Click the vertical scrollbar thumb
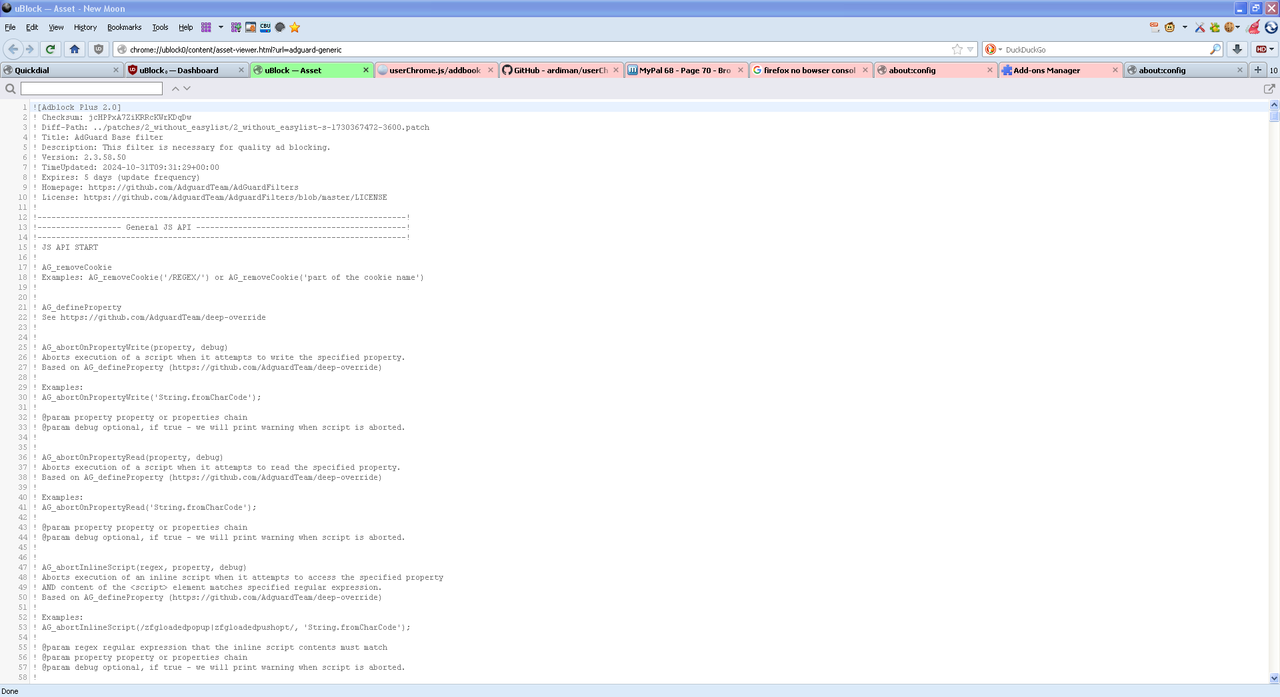 click(1274, 115)
